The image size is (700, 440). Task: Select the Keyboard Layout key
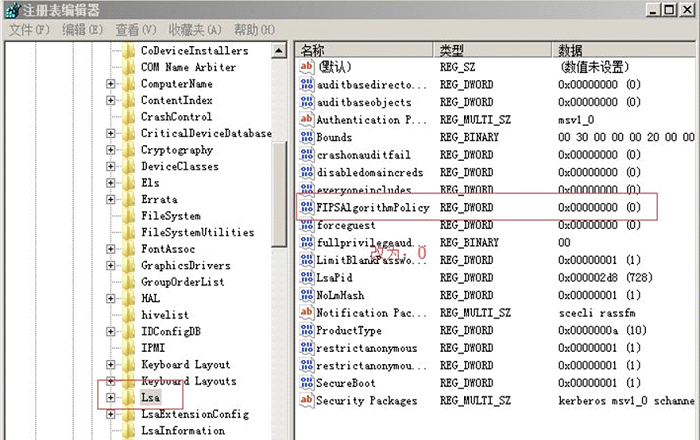point(185,365)
